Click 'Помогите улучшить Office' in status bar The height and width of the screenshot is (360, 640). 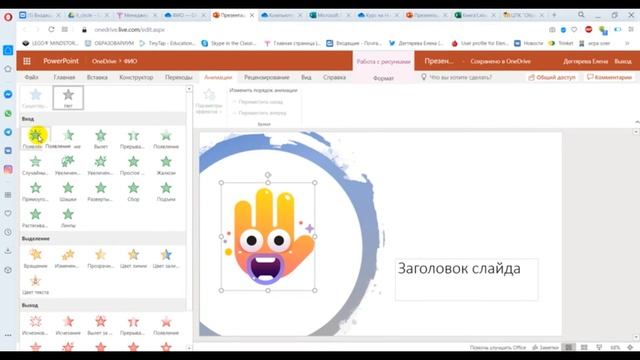coord(498,347)
